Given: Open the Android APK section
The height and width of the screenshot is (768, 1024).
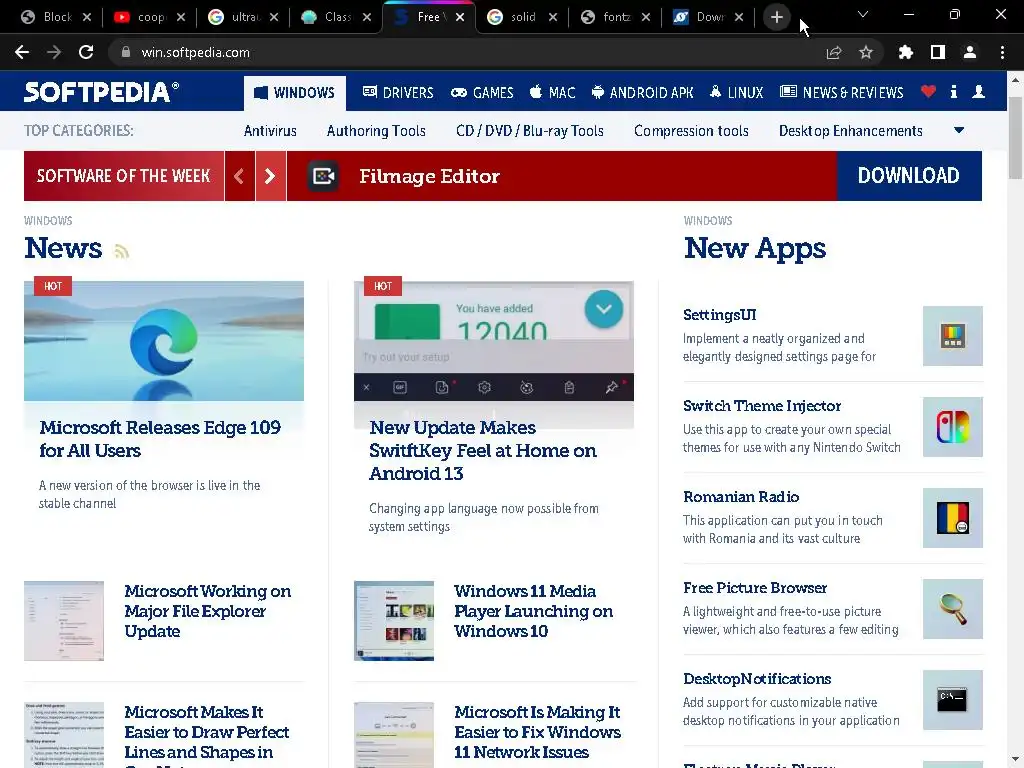Looking at the screenshot, I should tap(642, 93).
